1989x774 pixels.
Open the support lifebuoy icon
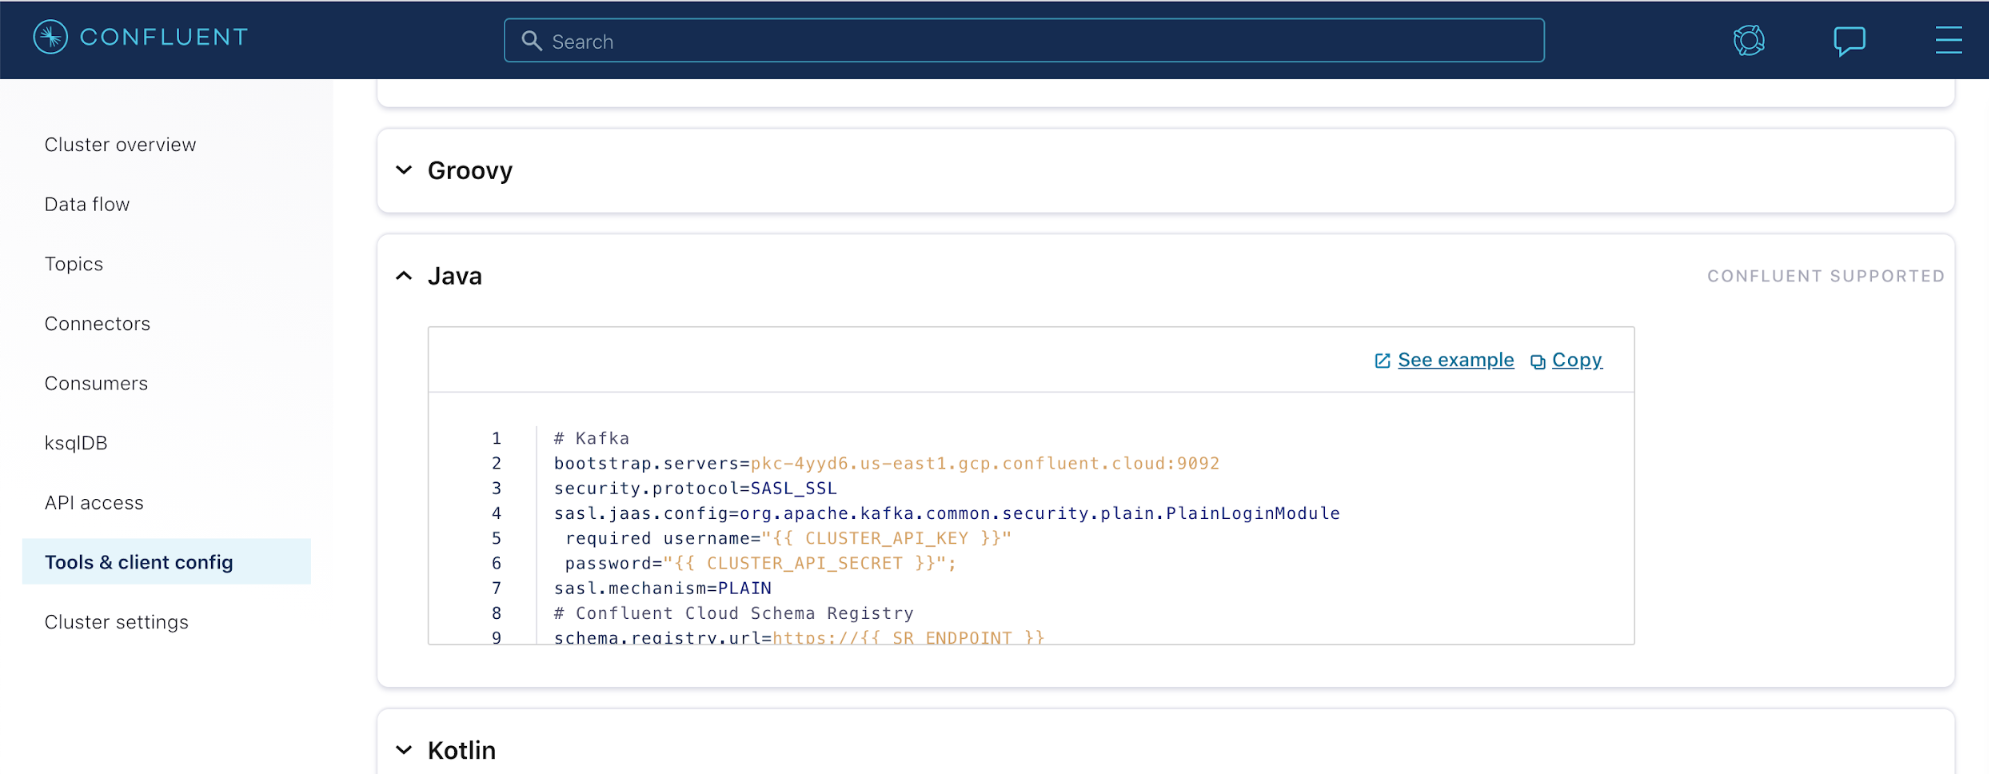tap(1749, 40)
